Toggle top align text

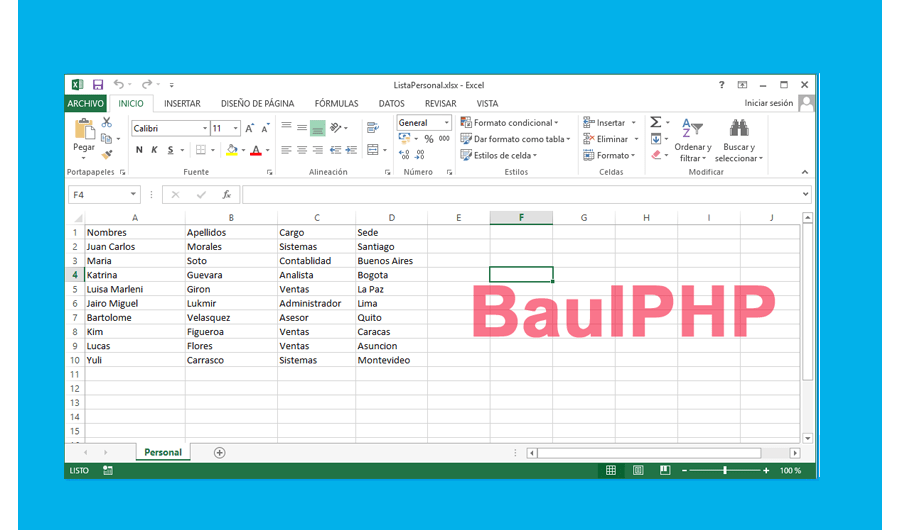point(286,127)
